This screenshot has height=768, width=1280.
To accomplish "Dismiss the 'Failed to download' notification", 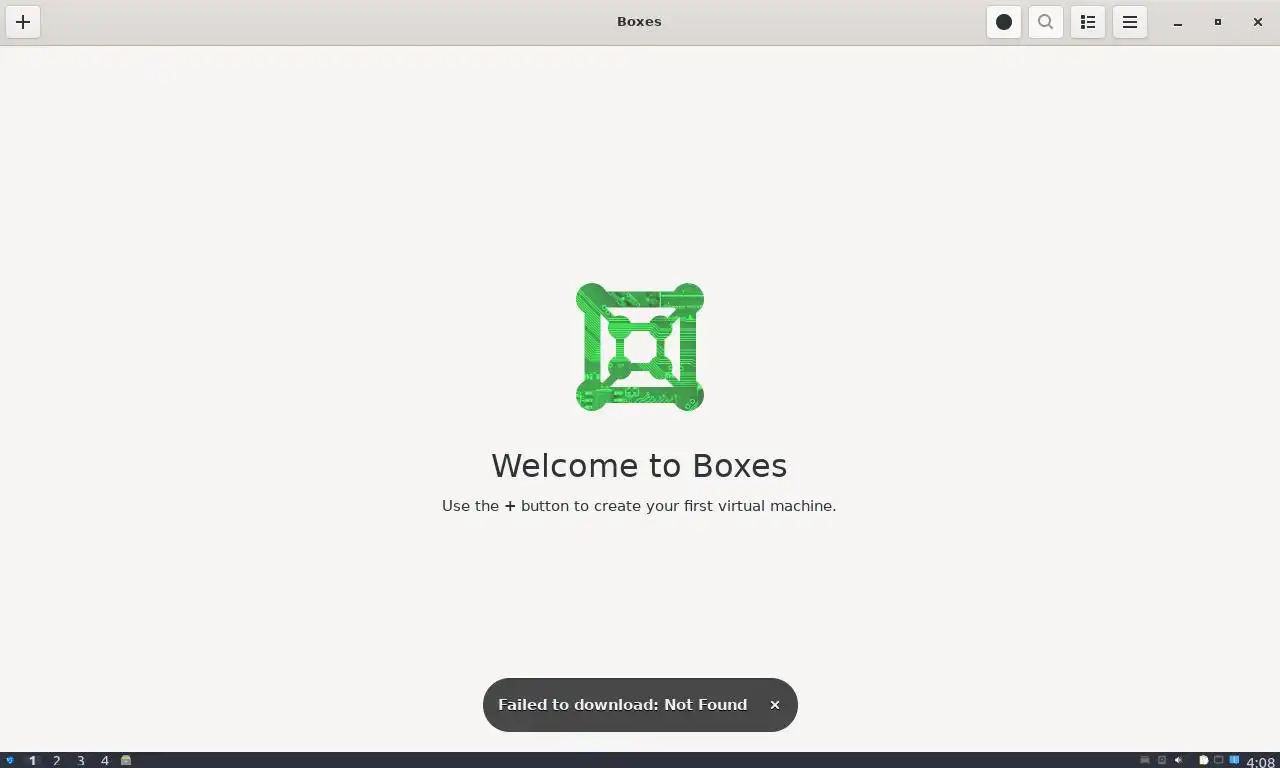I will pos(775,705).
